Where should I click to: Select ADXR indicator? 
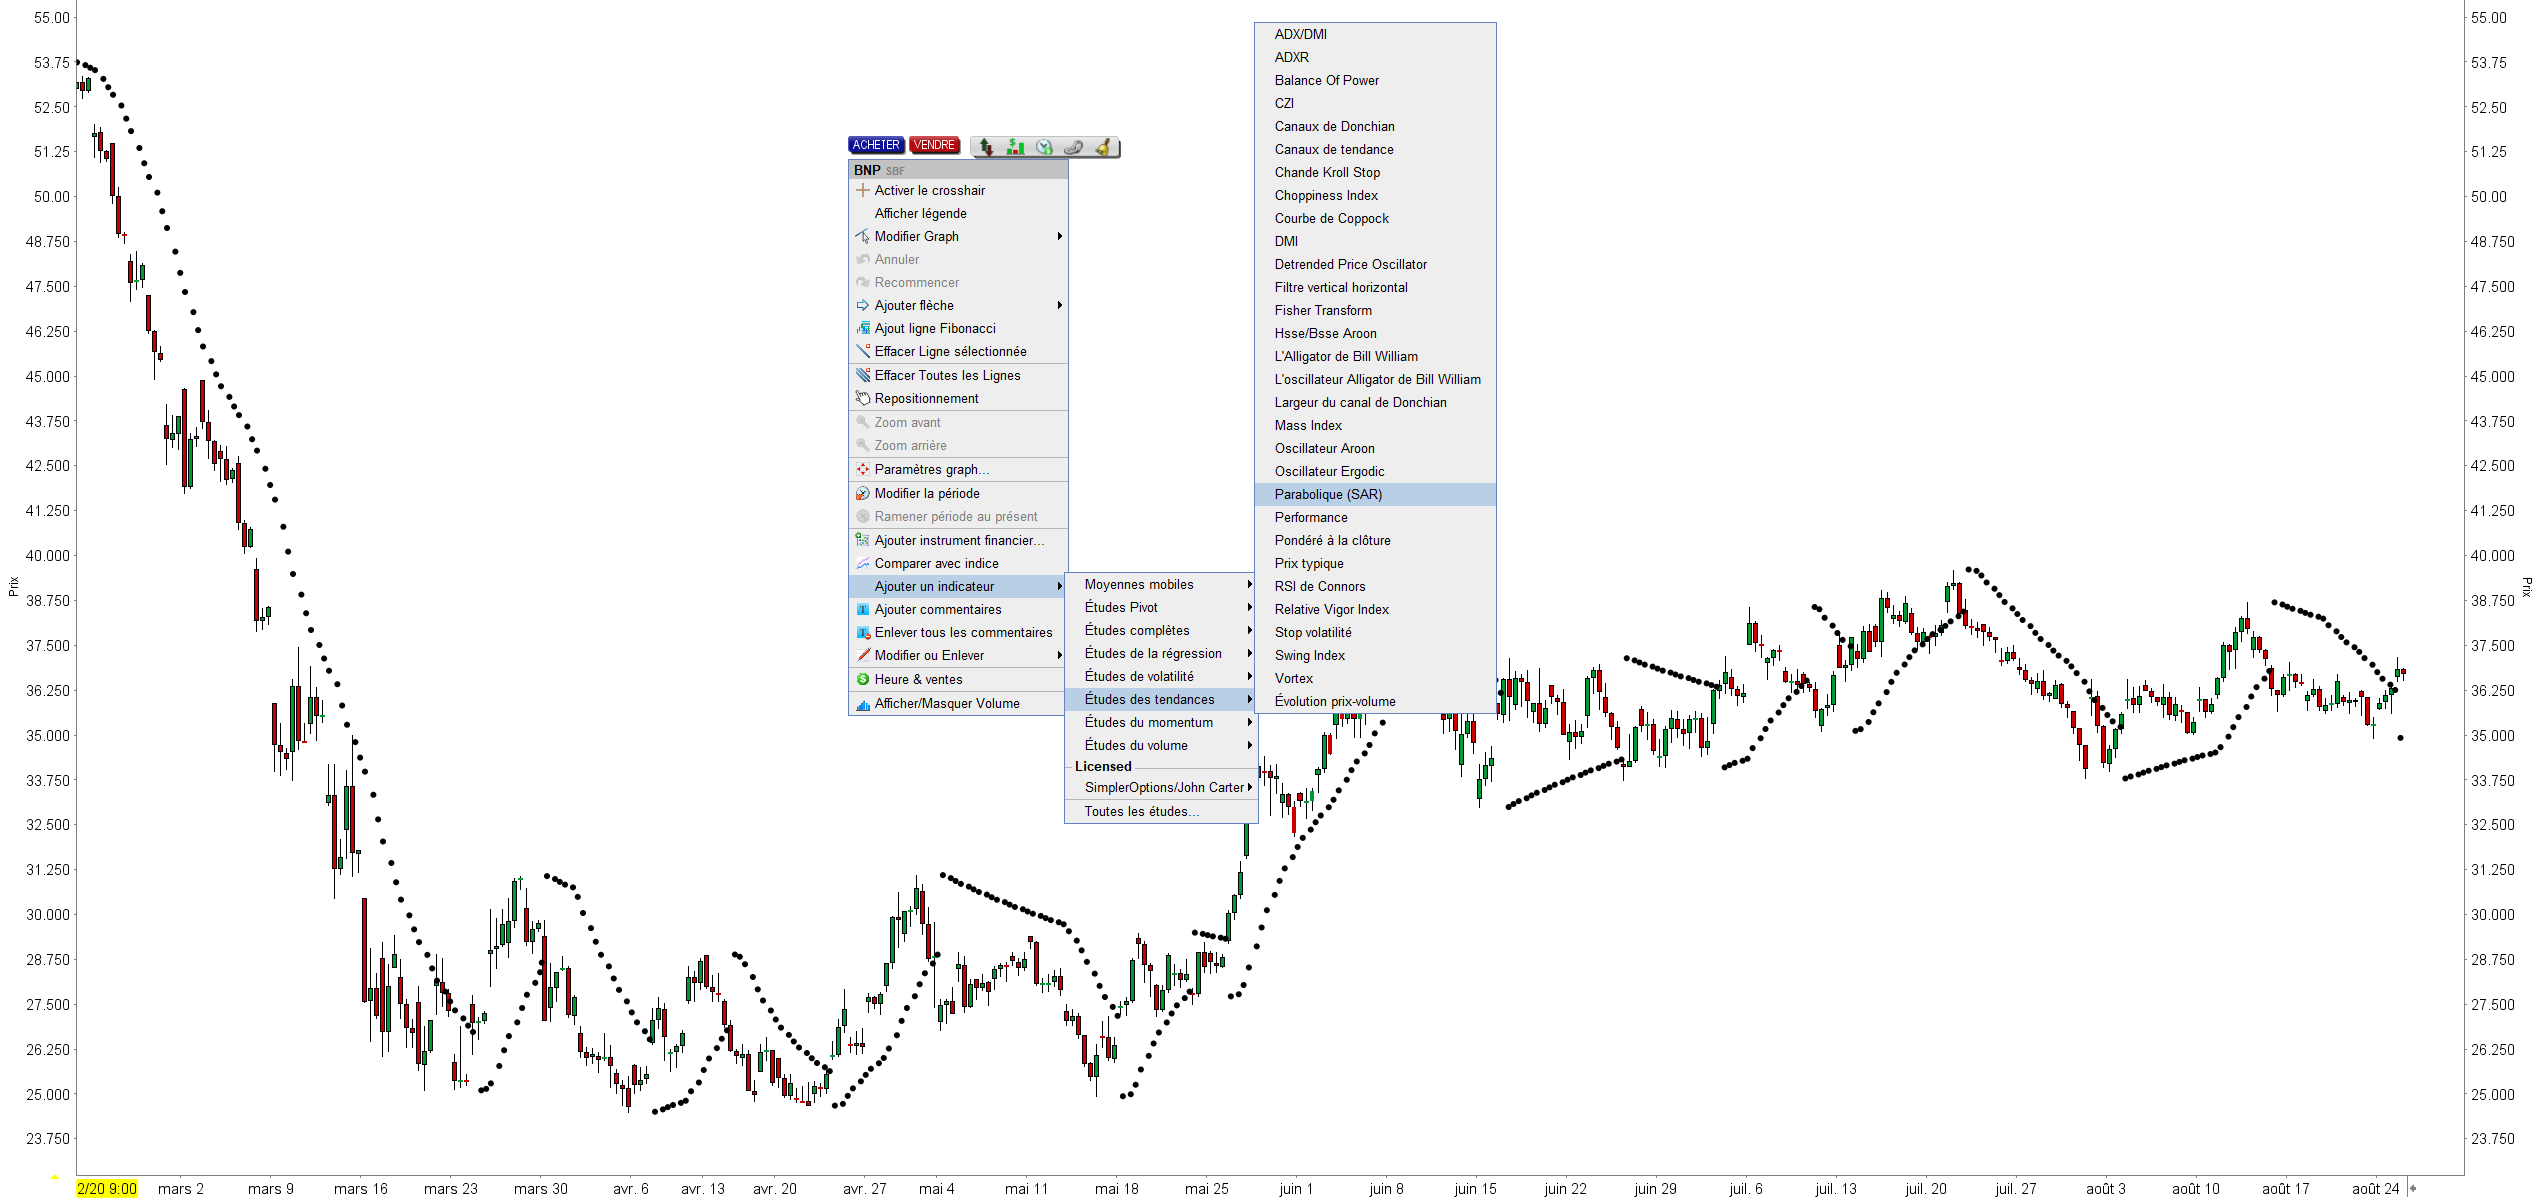(x=1375, y=57)
